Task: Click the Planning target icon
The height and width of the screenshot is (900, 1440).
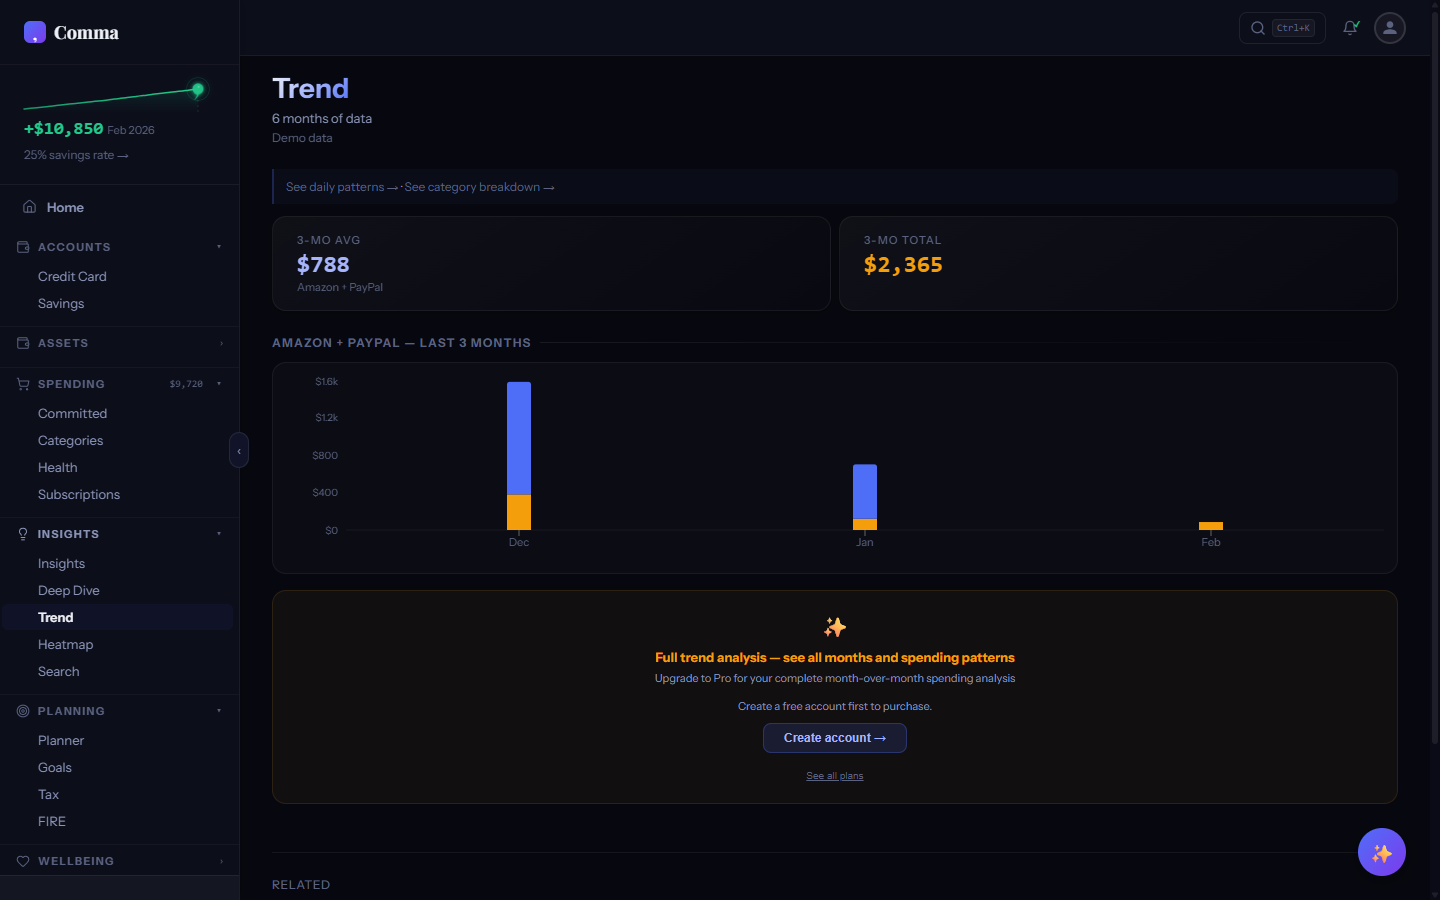Action: (x=22, y=710)
